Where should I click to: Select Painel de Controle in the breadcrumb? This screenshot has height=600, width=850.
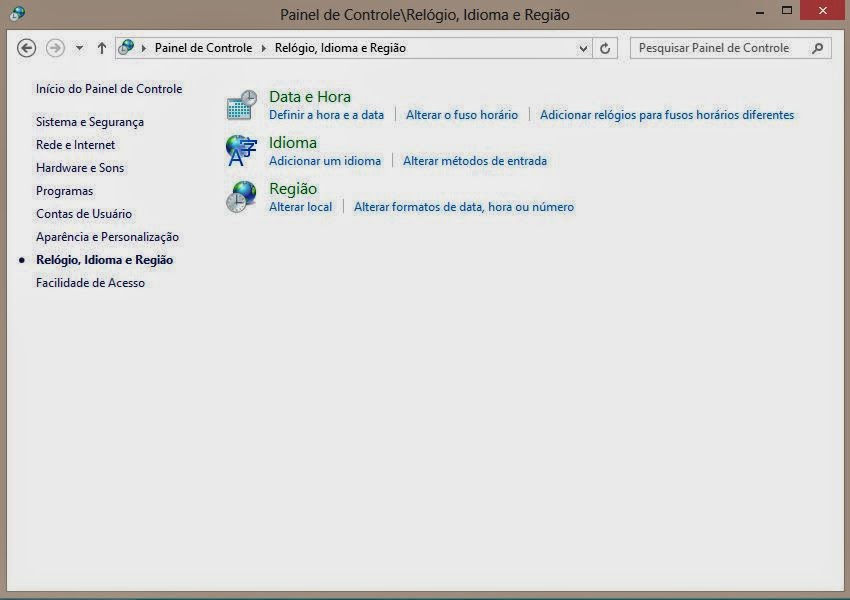(x=203, y=48)
